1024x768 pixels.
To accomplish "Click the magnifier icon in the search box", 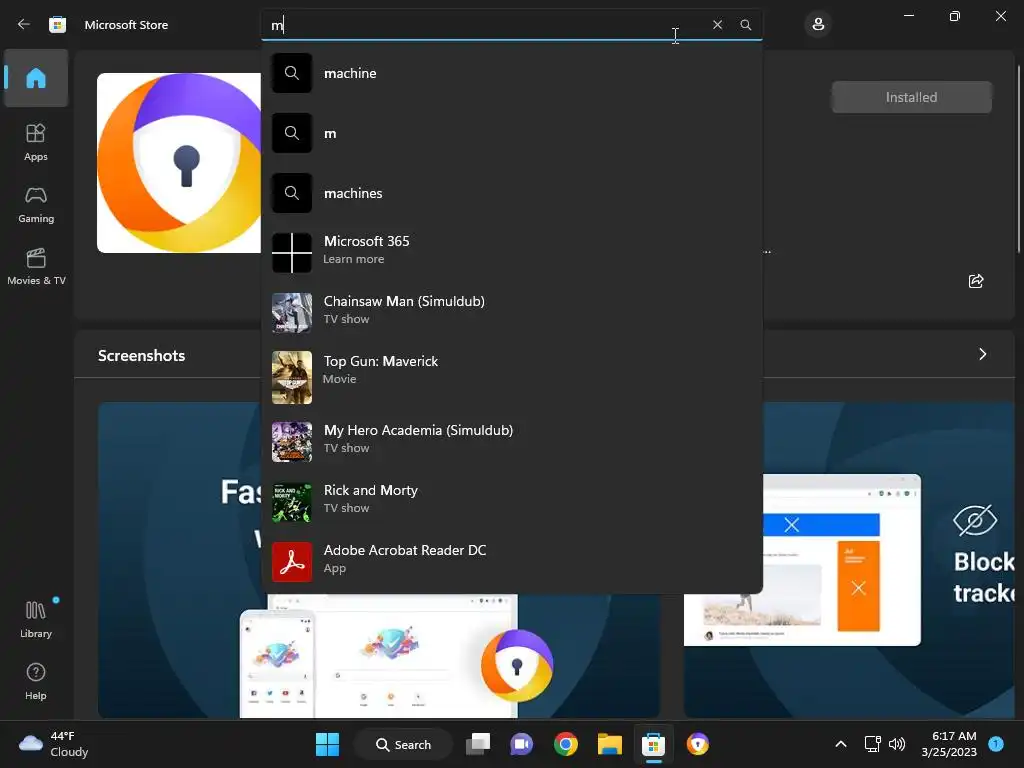I will tap(745, 25).
